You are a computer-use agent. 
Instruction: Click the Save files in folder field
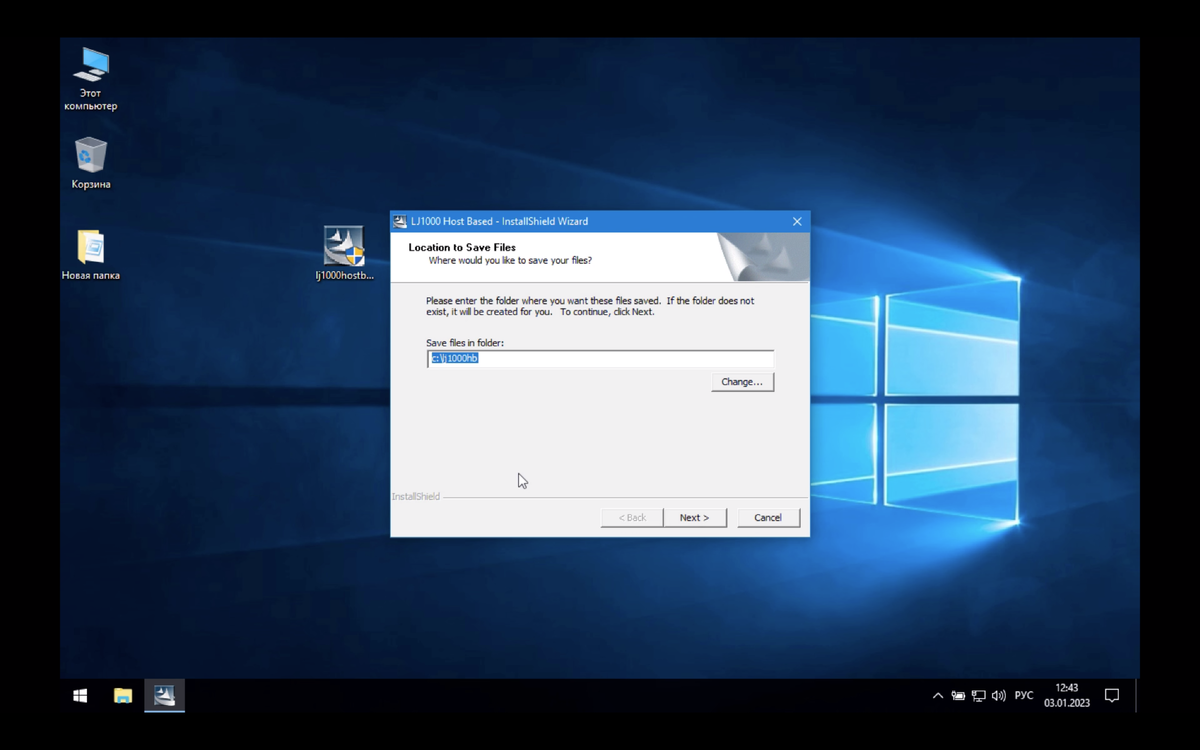[600, 358]
